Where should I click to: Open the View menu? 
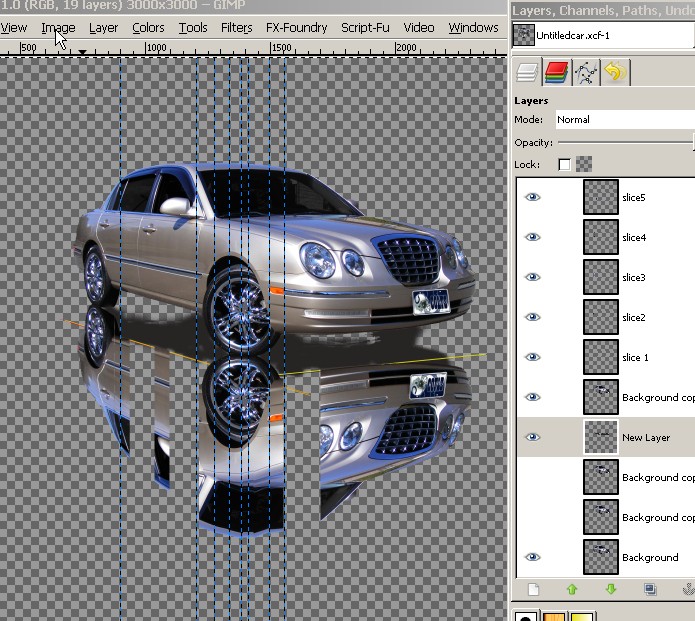(13, 28)
